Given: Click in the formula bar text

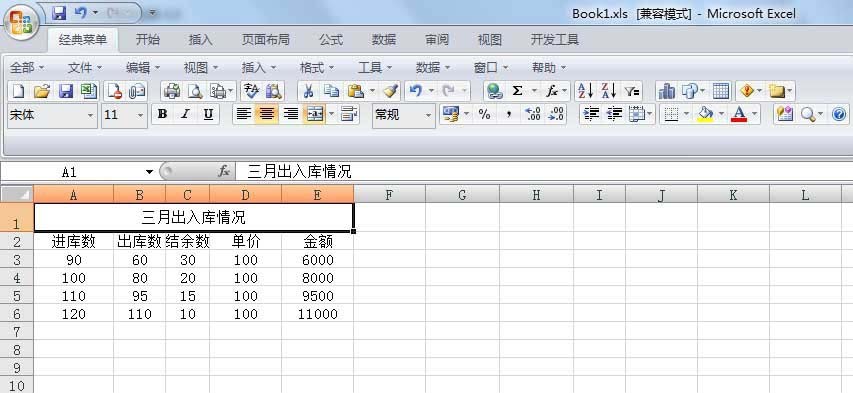Looking at the screenshot, I should (299, 172).
